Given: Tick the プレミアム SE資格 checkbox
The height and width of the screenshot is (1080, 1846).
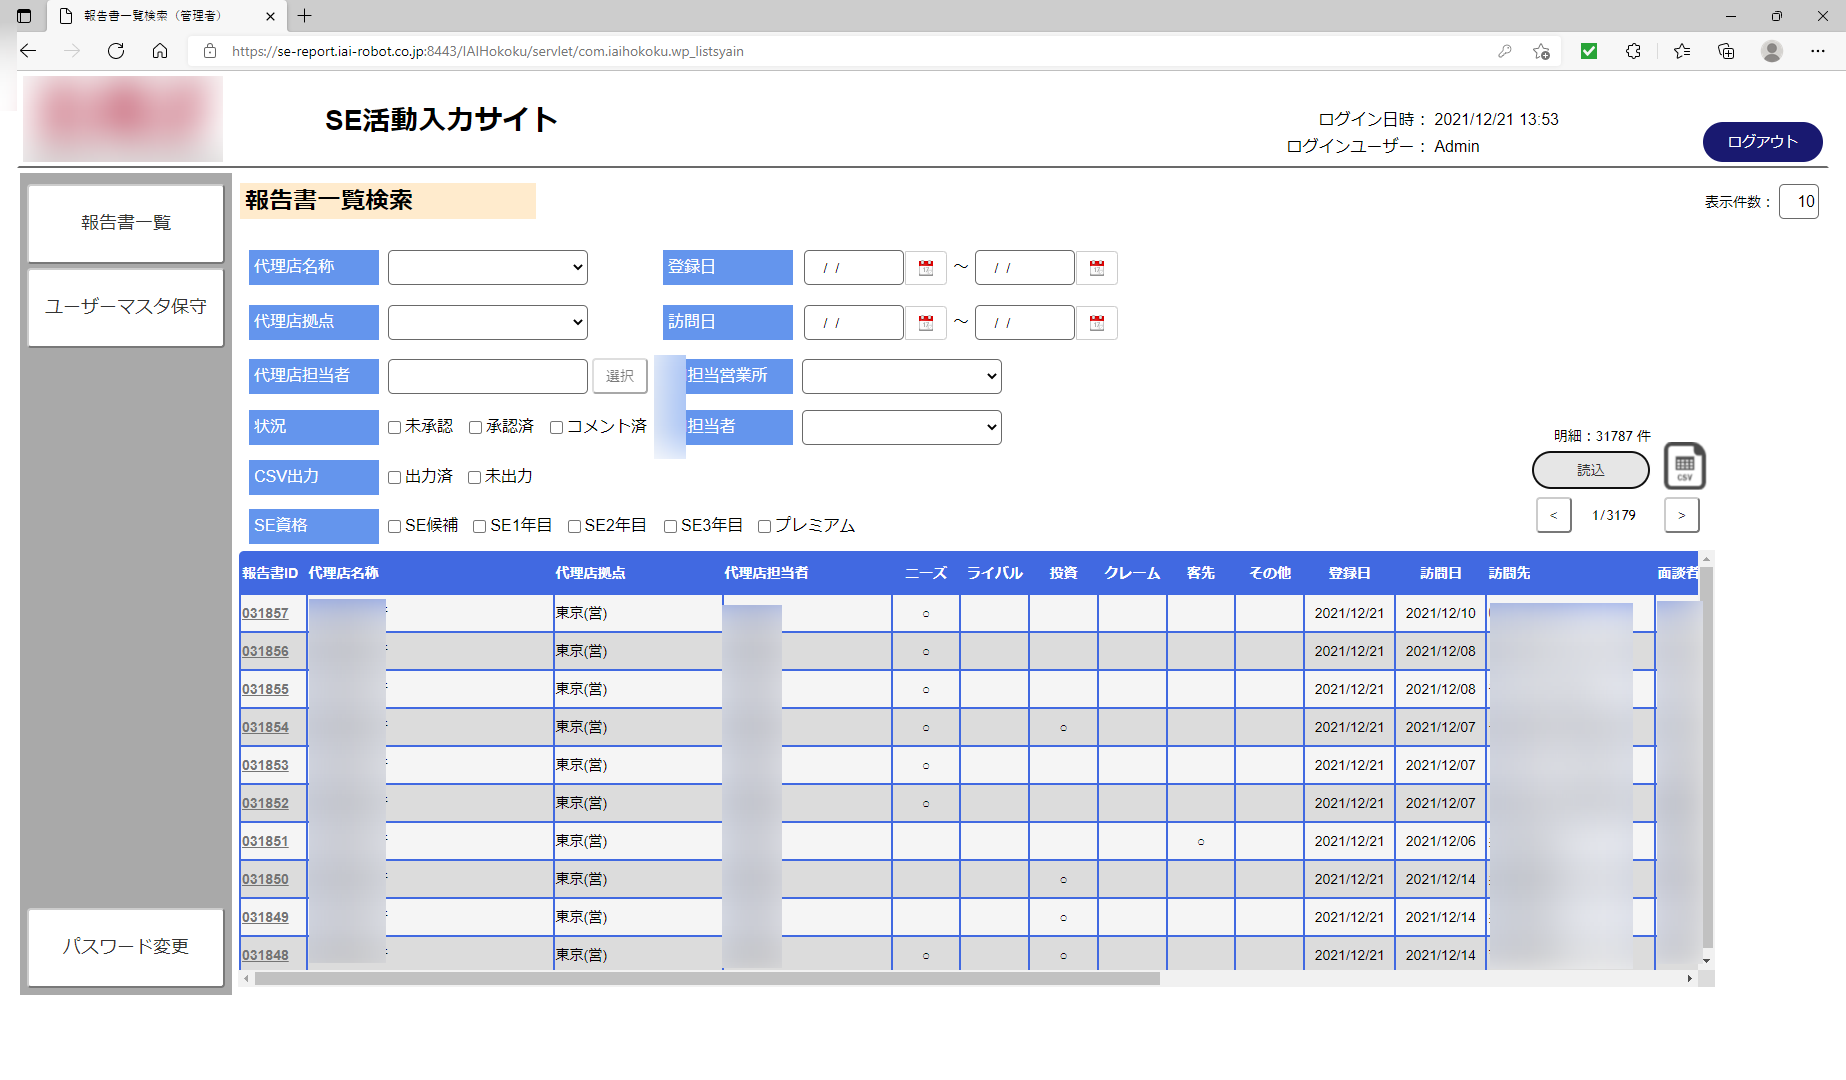Looking at the screenshot, I should coord(765,527).
